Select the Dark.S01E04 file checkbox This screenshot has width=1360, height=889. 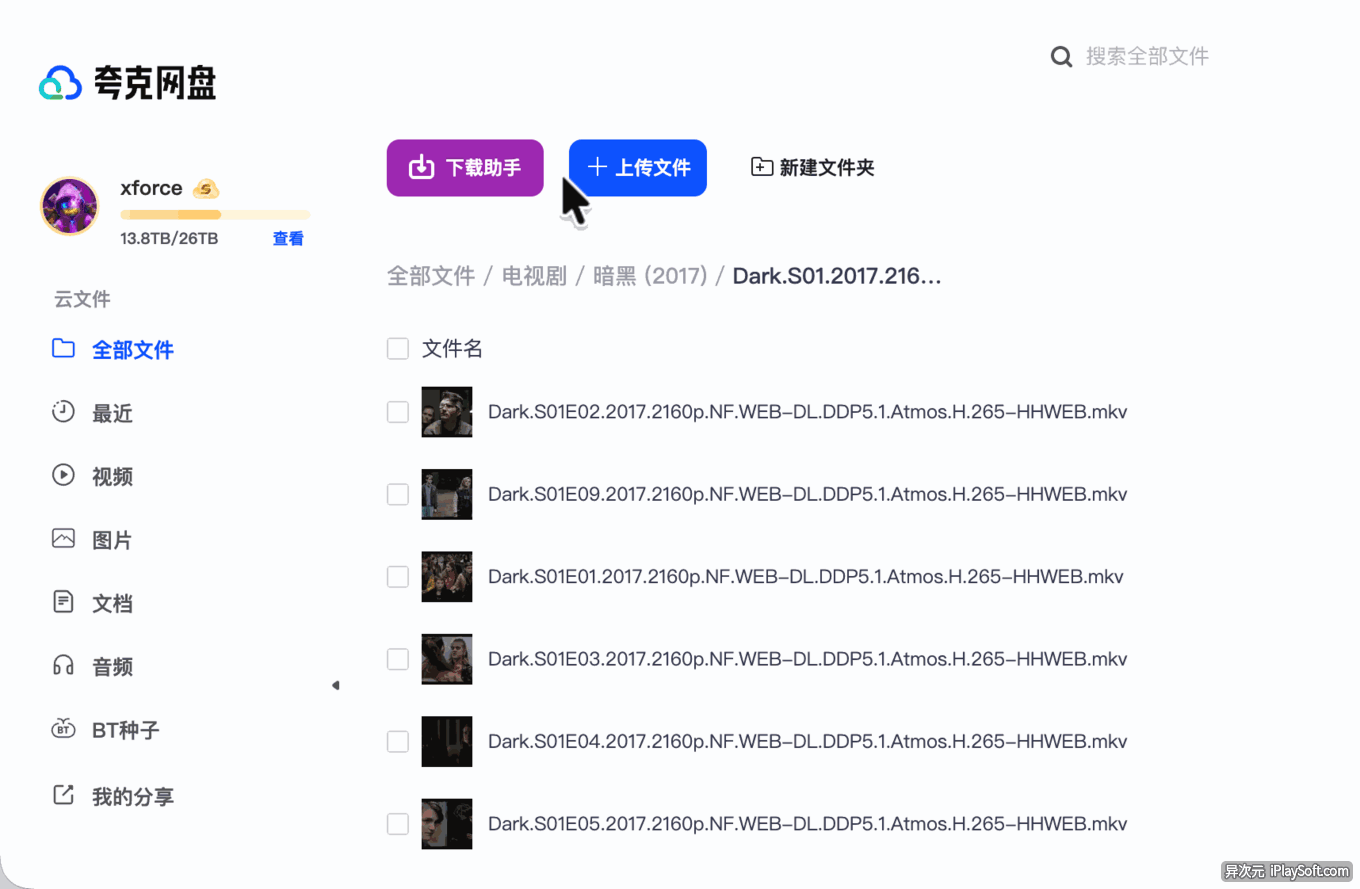pyautogui.click(x=398, y=741)
